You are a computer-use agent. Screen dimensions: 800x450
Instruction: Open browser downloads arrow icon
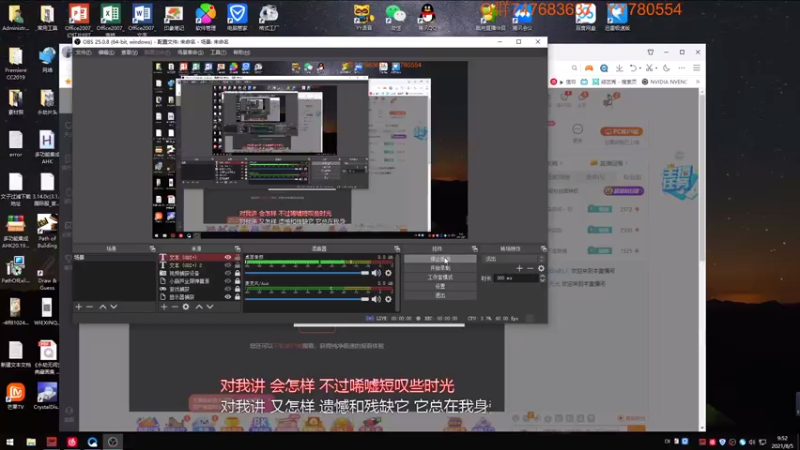point(619,68)
